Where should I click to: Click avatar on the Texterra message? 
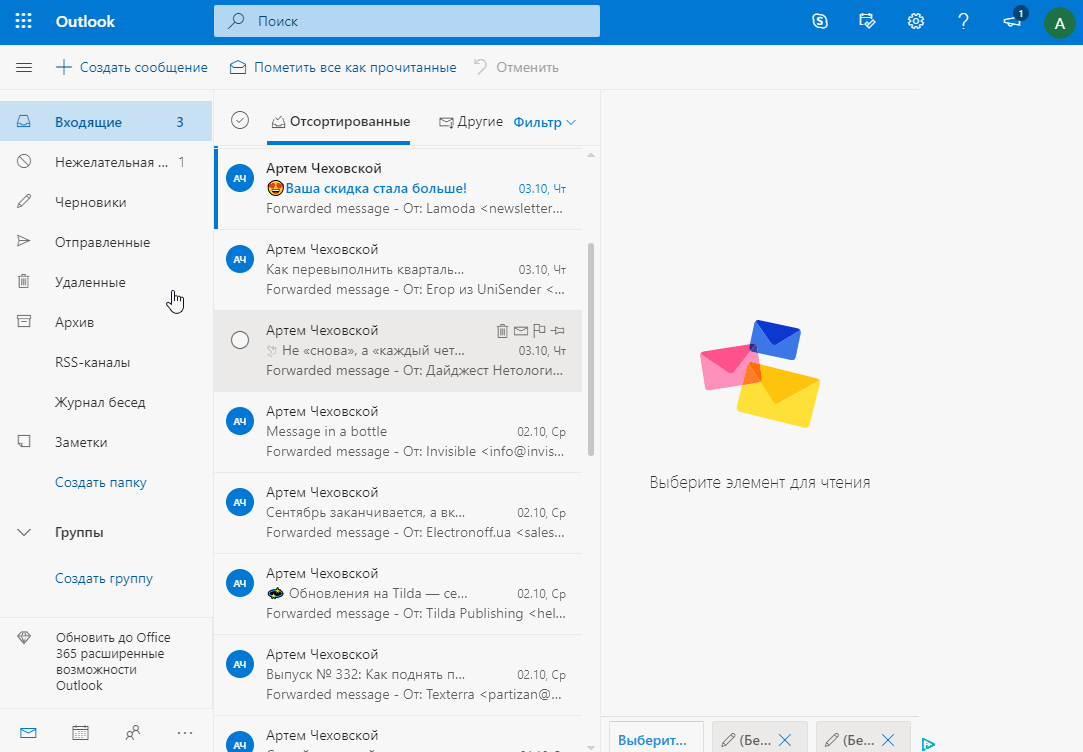point(240,664)
